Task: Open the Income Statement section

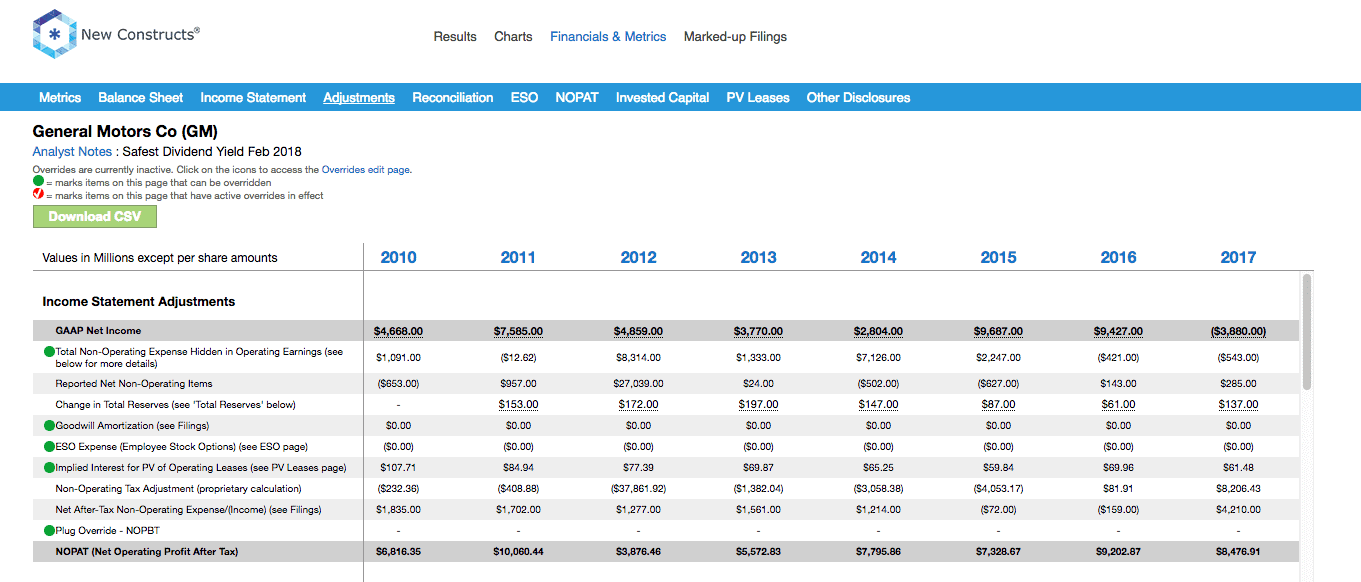Action: pyautogui.click(x=253, y=98)
